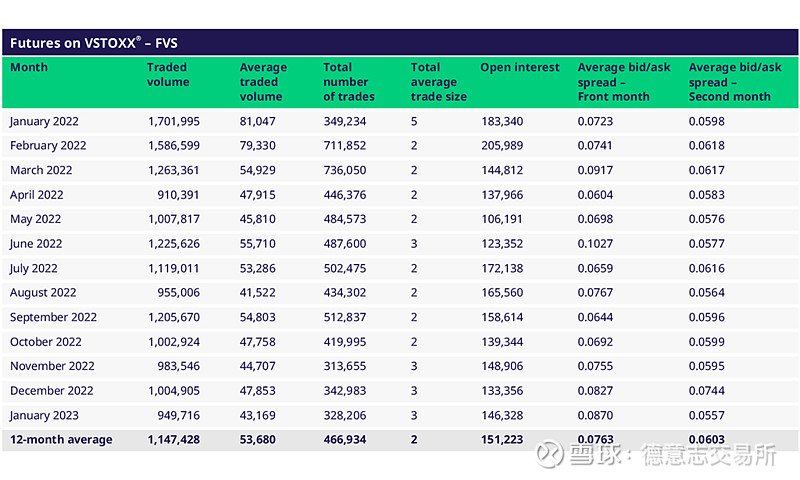This screenshot has width=800, height=480.
Task: Select the "March 2022" row label
Action: 41,170
